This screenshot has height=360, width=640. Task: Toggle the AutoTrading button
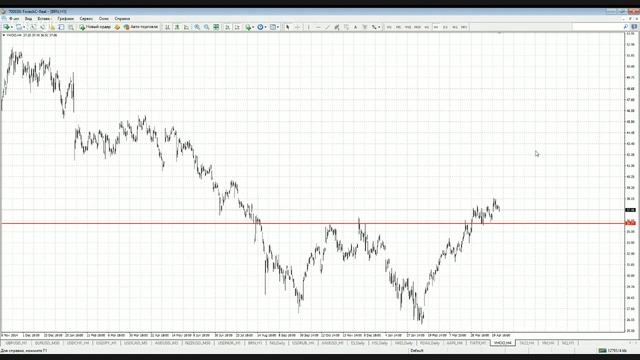click(141, 27)
